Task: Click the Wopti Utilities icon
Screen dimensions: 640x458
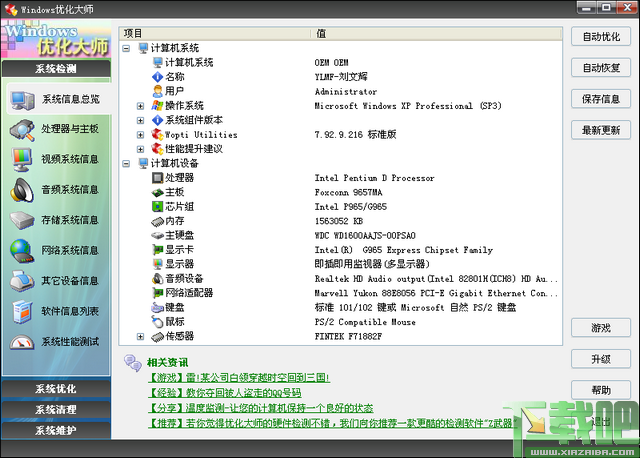Action: click(158, 134)
